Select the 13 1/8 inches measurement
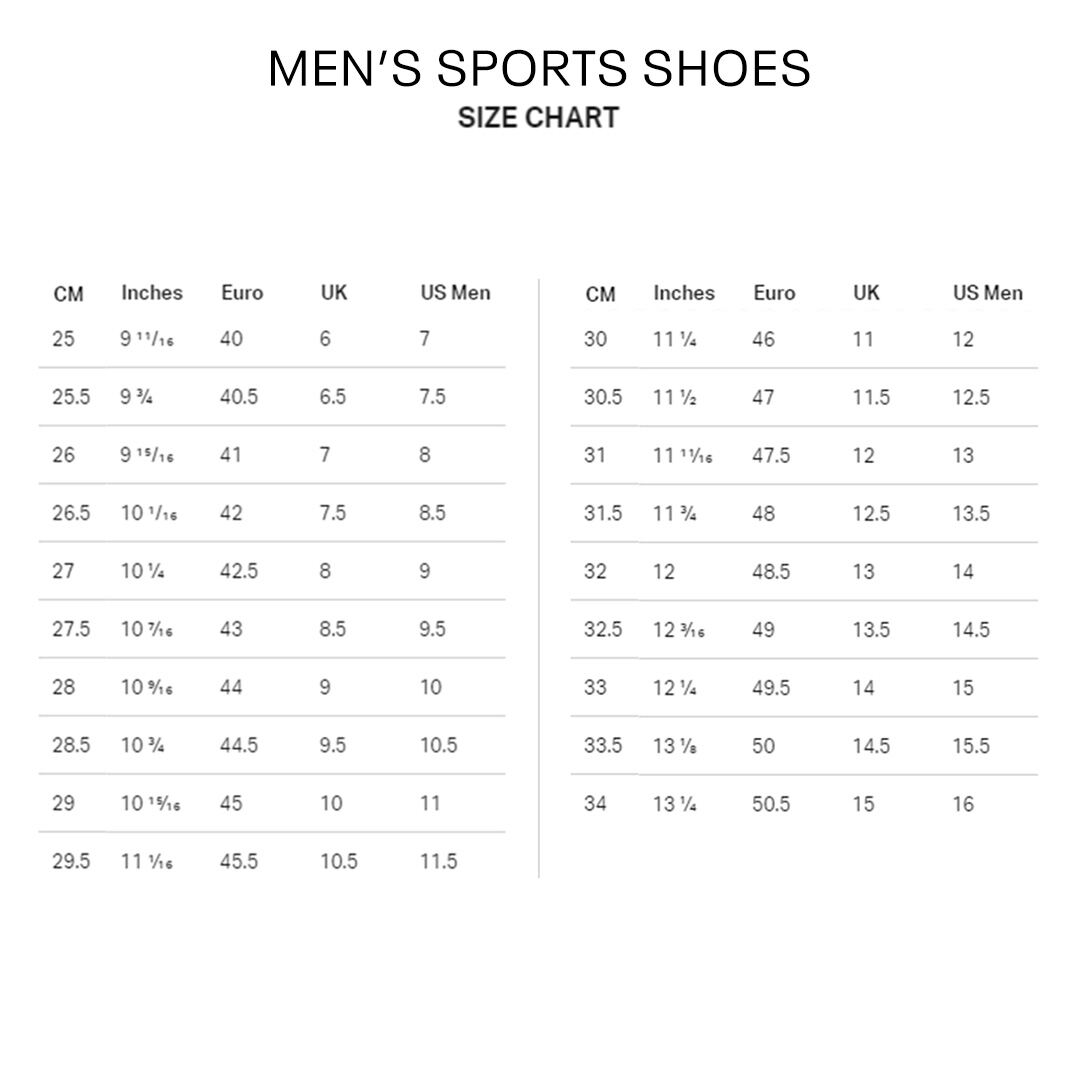 pyautogui.click(x=676, y=746)
